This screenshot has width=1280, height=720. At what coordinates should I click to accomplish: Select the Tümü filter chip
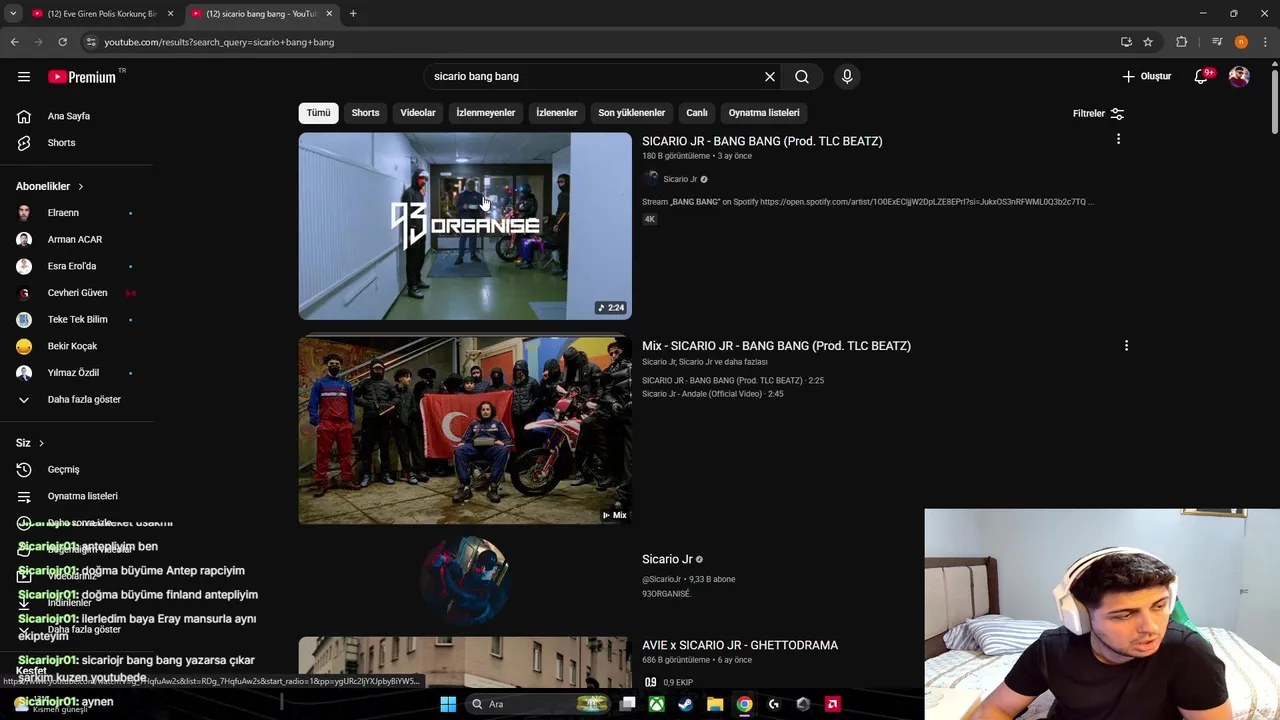[x=318, y=113]
